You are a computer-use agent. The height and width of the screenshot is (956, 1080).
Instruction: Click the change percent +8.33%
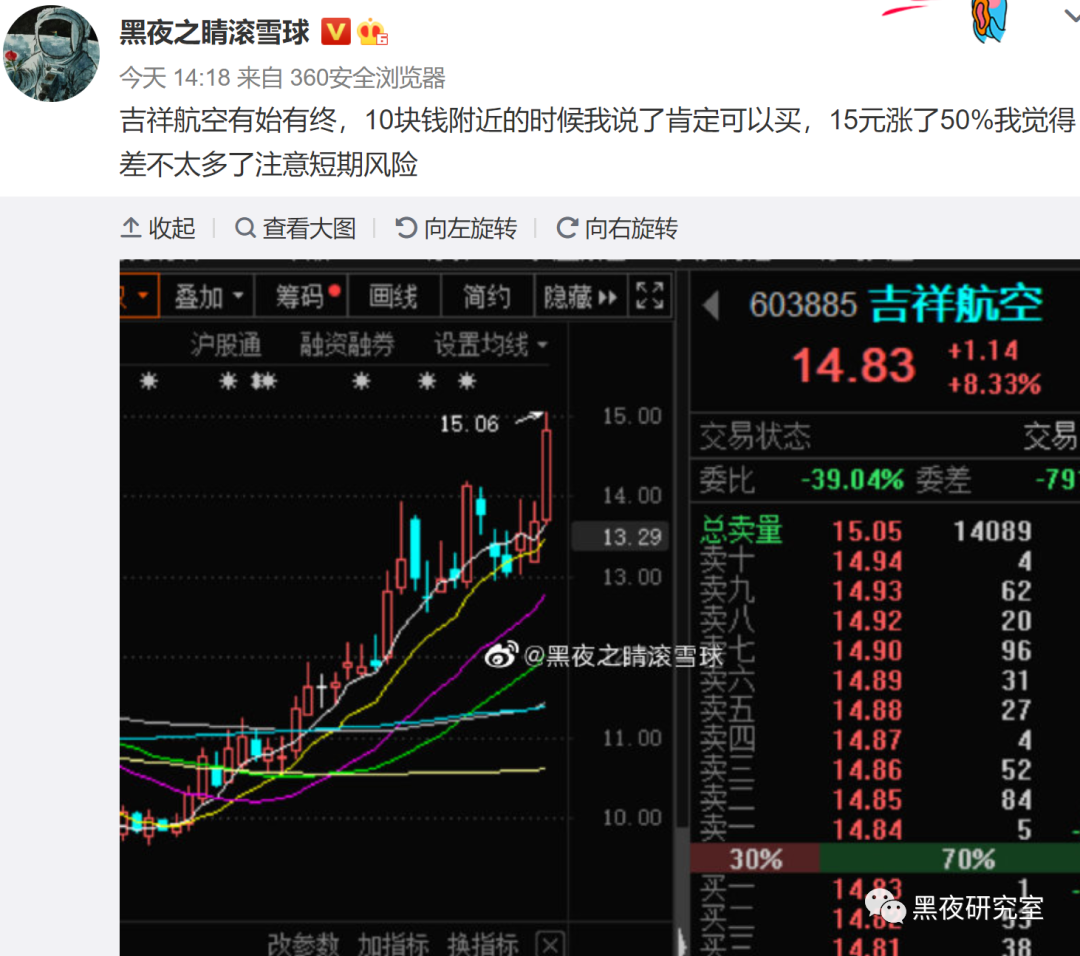[994, 384]
